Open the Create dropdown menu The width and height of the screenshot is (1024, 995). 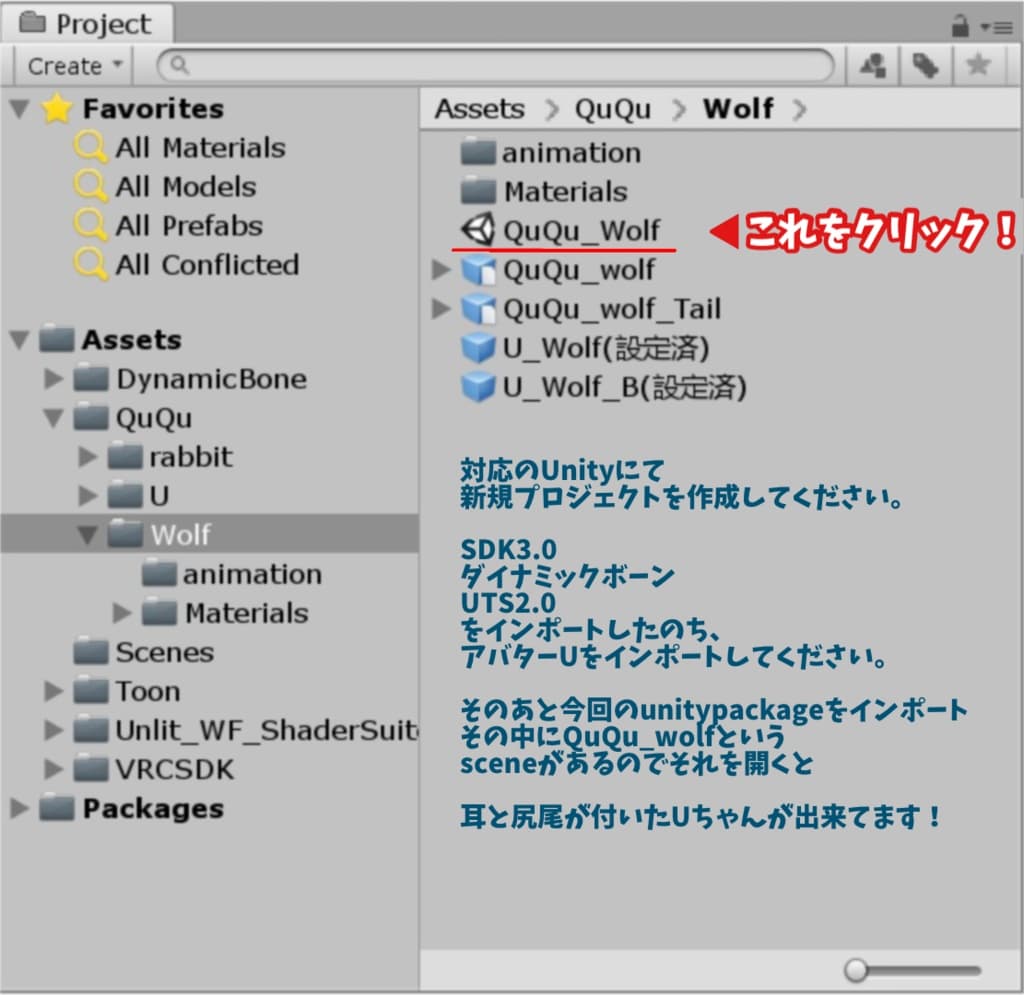[74, 66]
